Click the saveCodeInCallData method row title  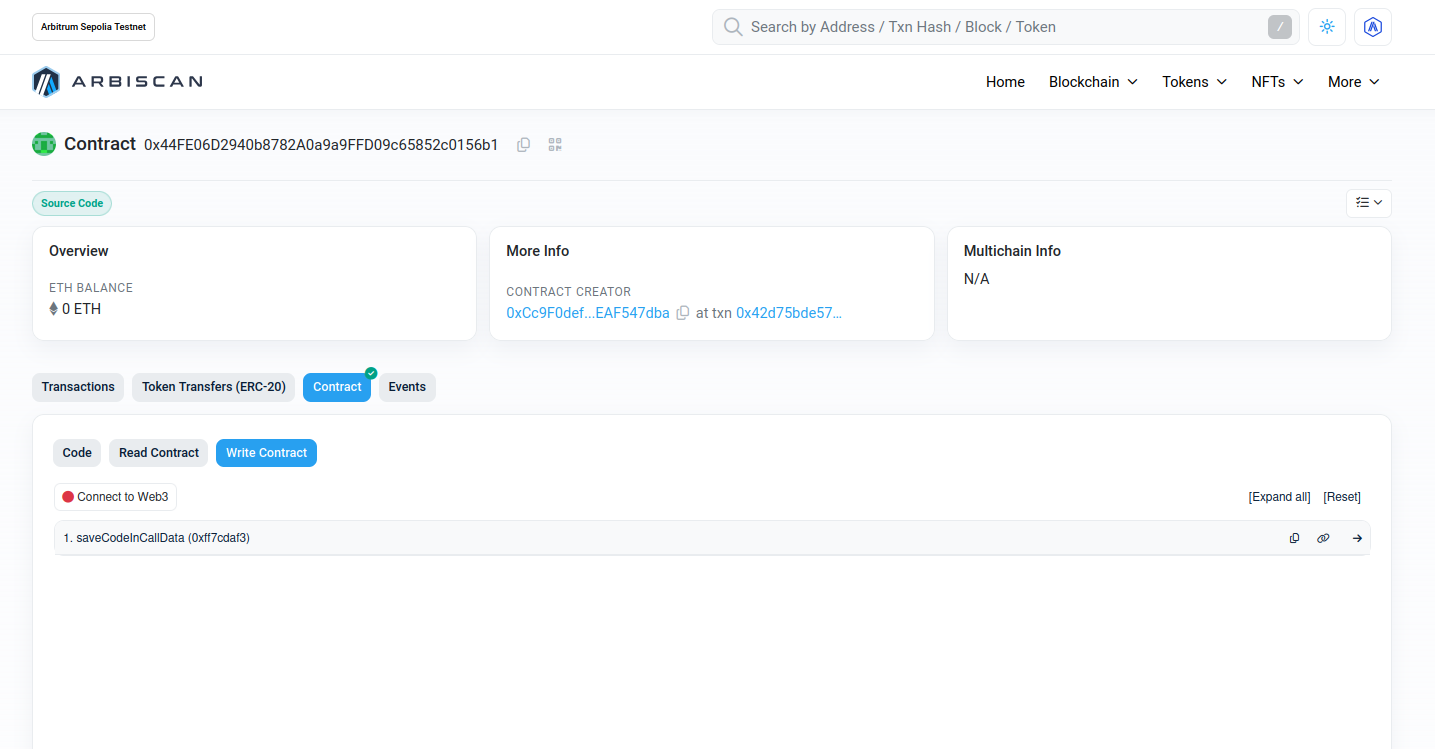(x=156, y=538)
